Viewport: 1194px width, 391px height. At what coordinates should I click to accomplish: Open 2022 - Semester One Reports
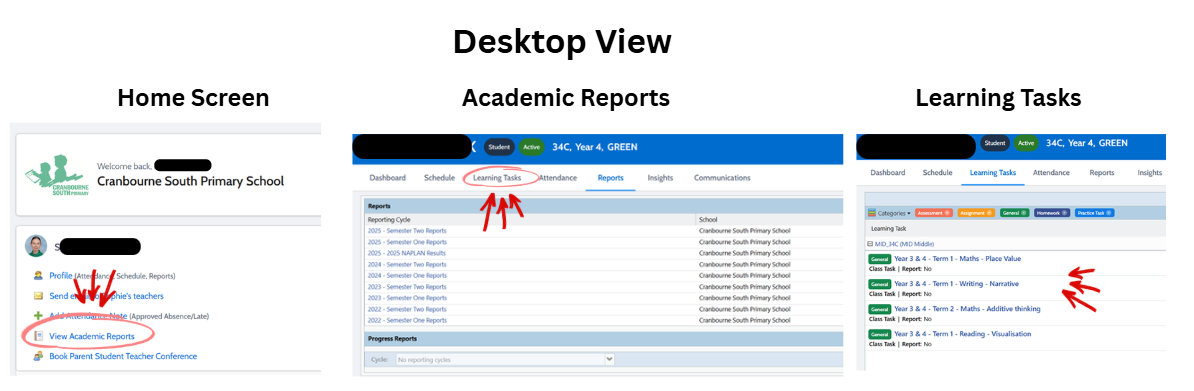[407, 320]
